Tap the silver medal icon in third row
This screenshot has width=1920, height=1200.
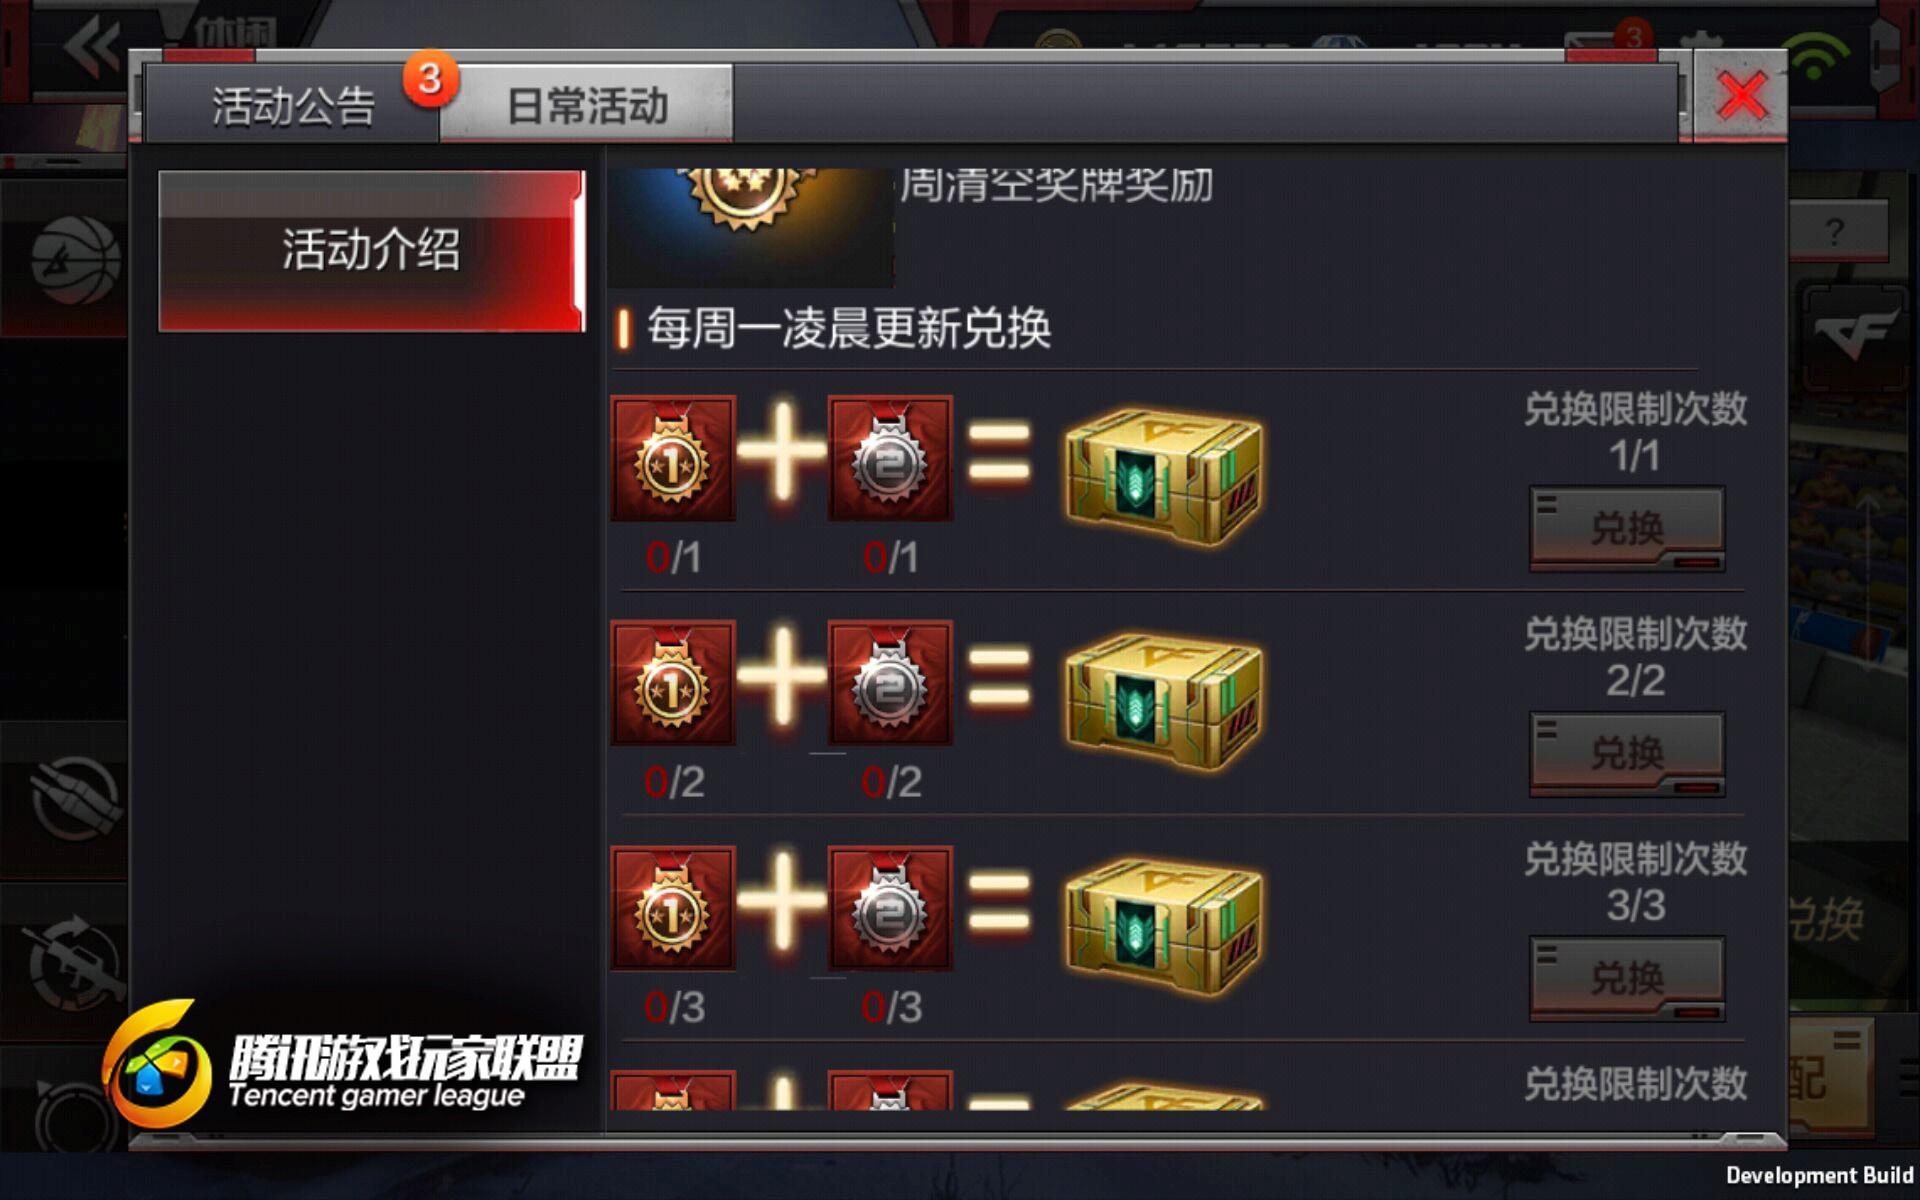(x=890, y=908)
